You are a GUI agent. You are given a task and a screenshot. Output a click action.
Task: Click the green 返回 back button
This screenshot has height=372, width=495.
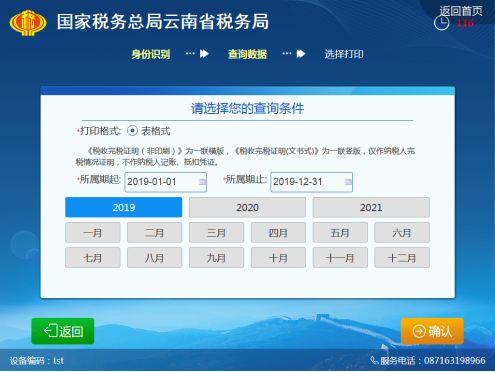[63, 331]
